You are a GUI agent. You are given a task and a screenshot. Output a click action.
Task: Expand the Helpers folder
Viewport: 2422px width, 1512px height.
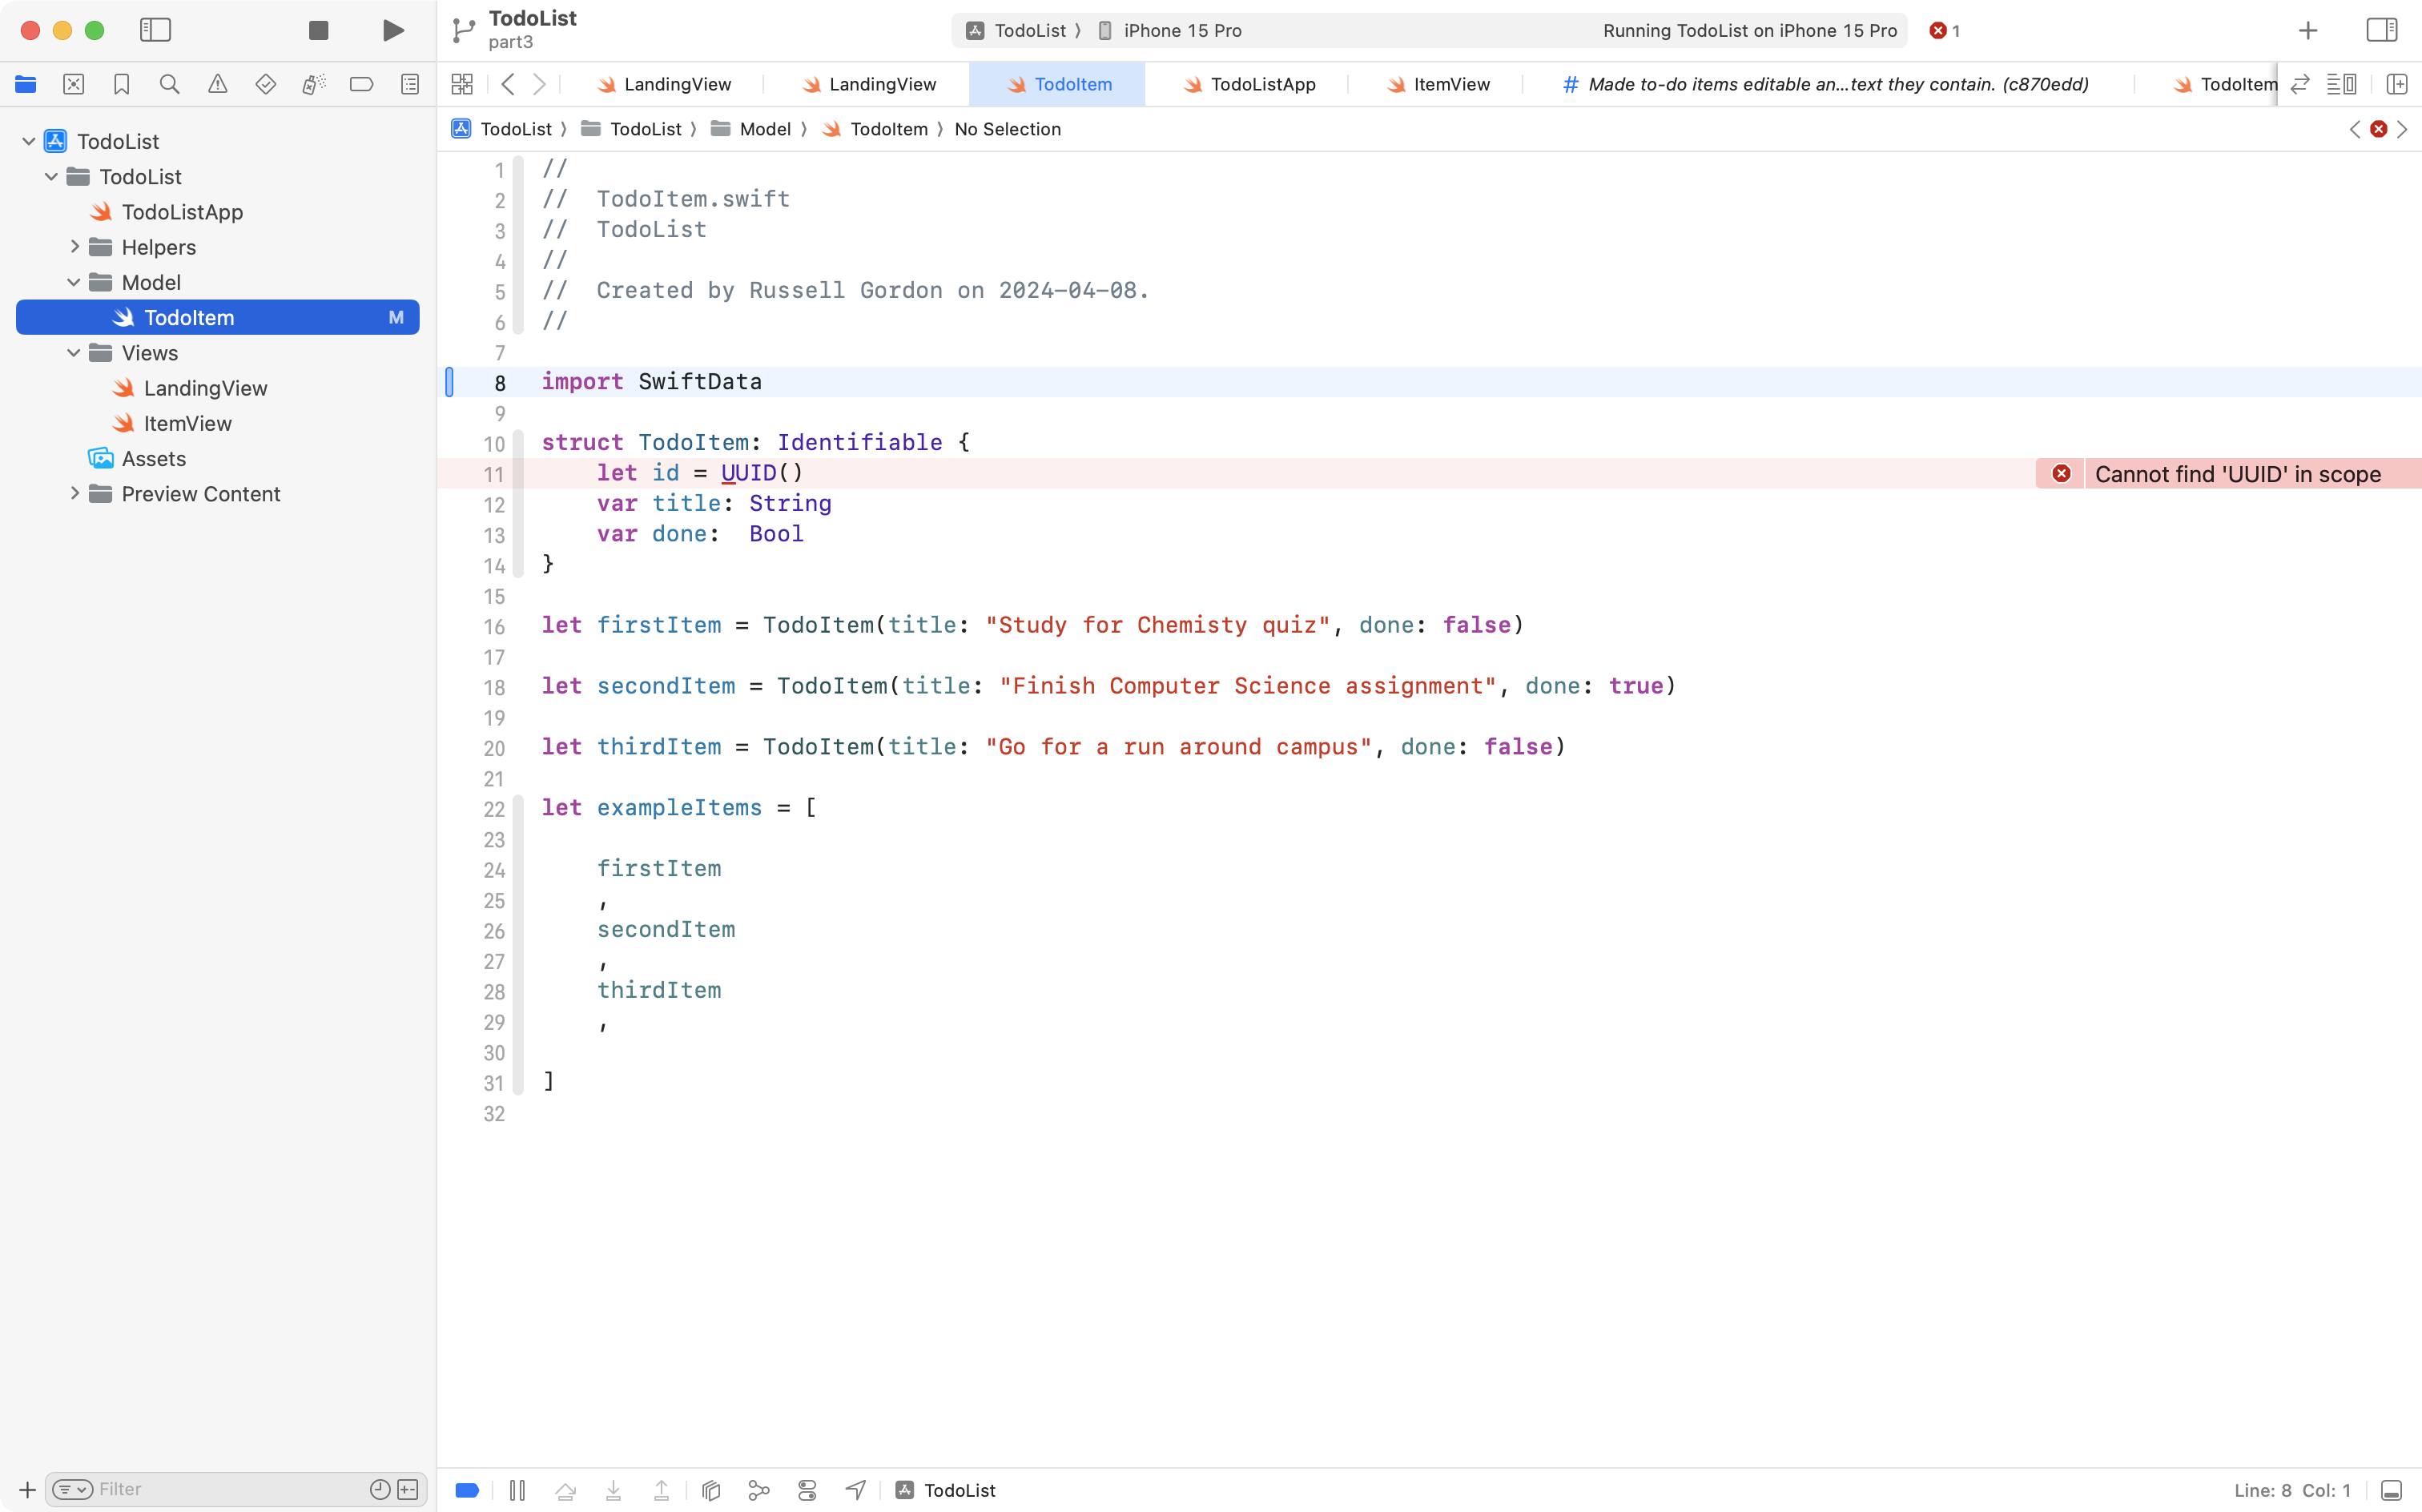73,246
